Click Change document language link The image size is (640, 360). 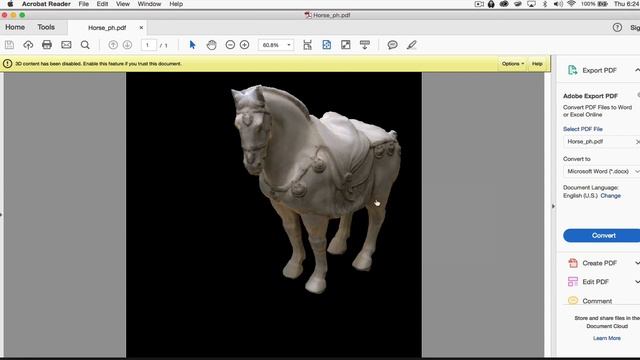coord(611,196)
